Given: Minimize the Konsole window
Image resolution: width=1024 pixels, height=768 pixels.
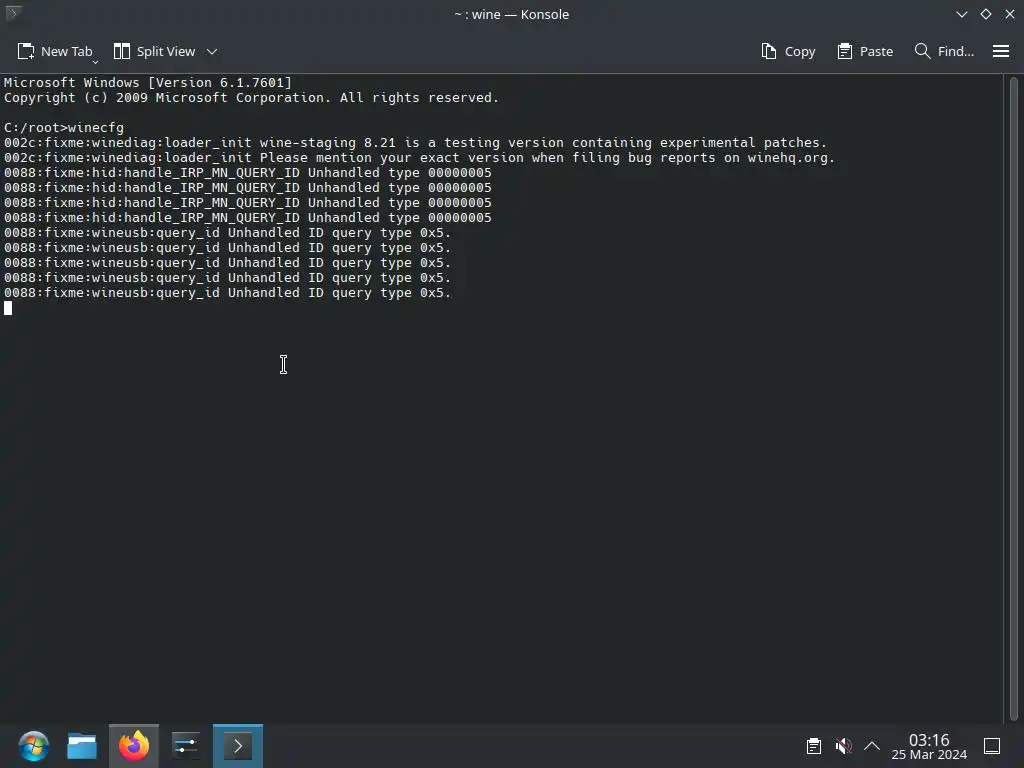Looking at the screenshot, I should (x=961, y=14).
